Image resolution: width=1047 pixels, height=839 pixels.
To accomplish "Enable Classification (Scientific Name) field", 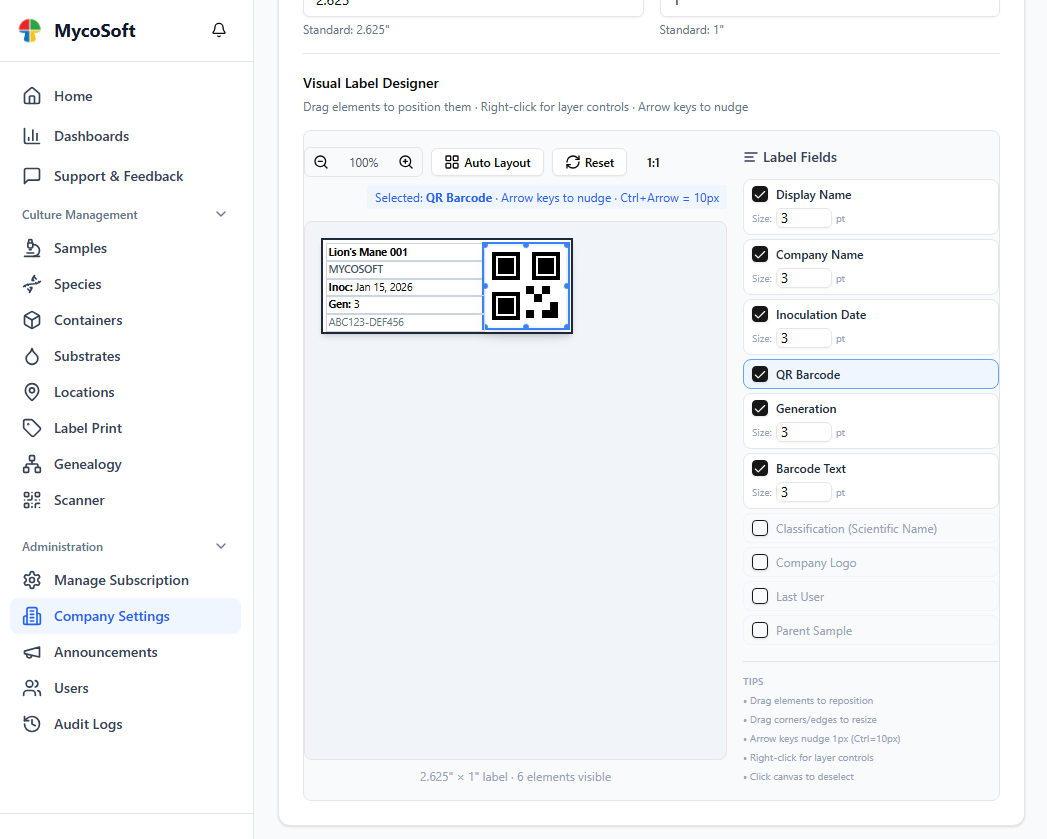I will coord(760,529).
